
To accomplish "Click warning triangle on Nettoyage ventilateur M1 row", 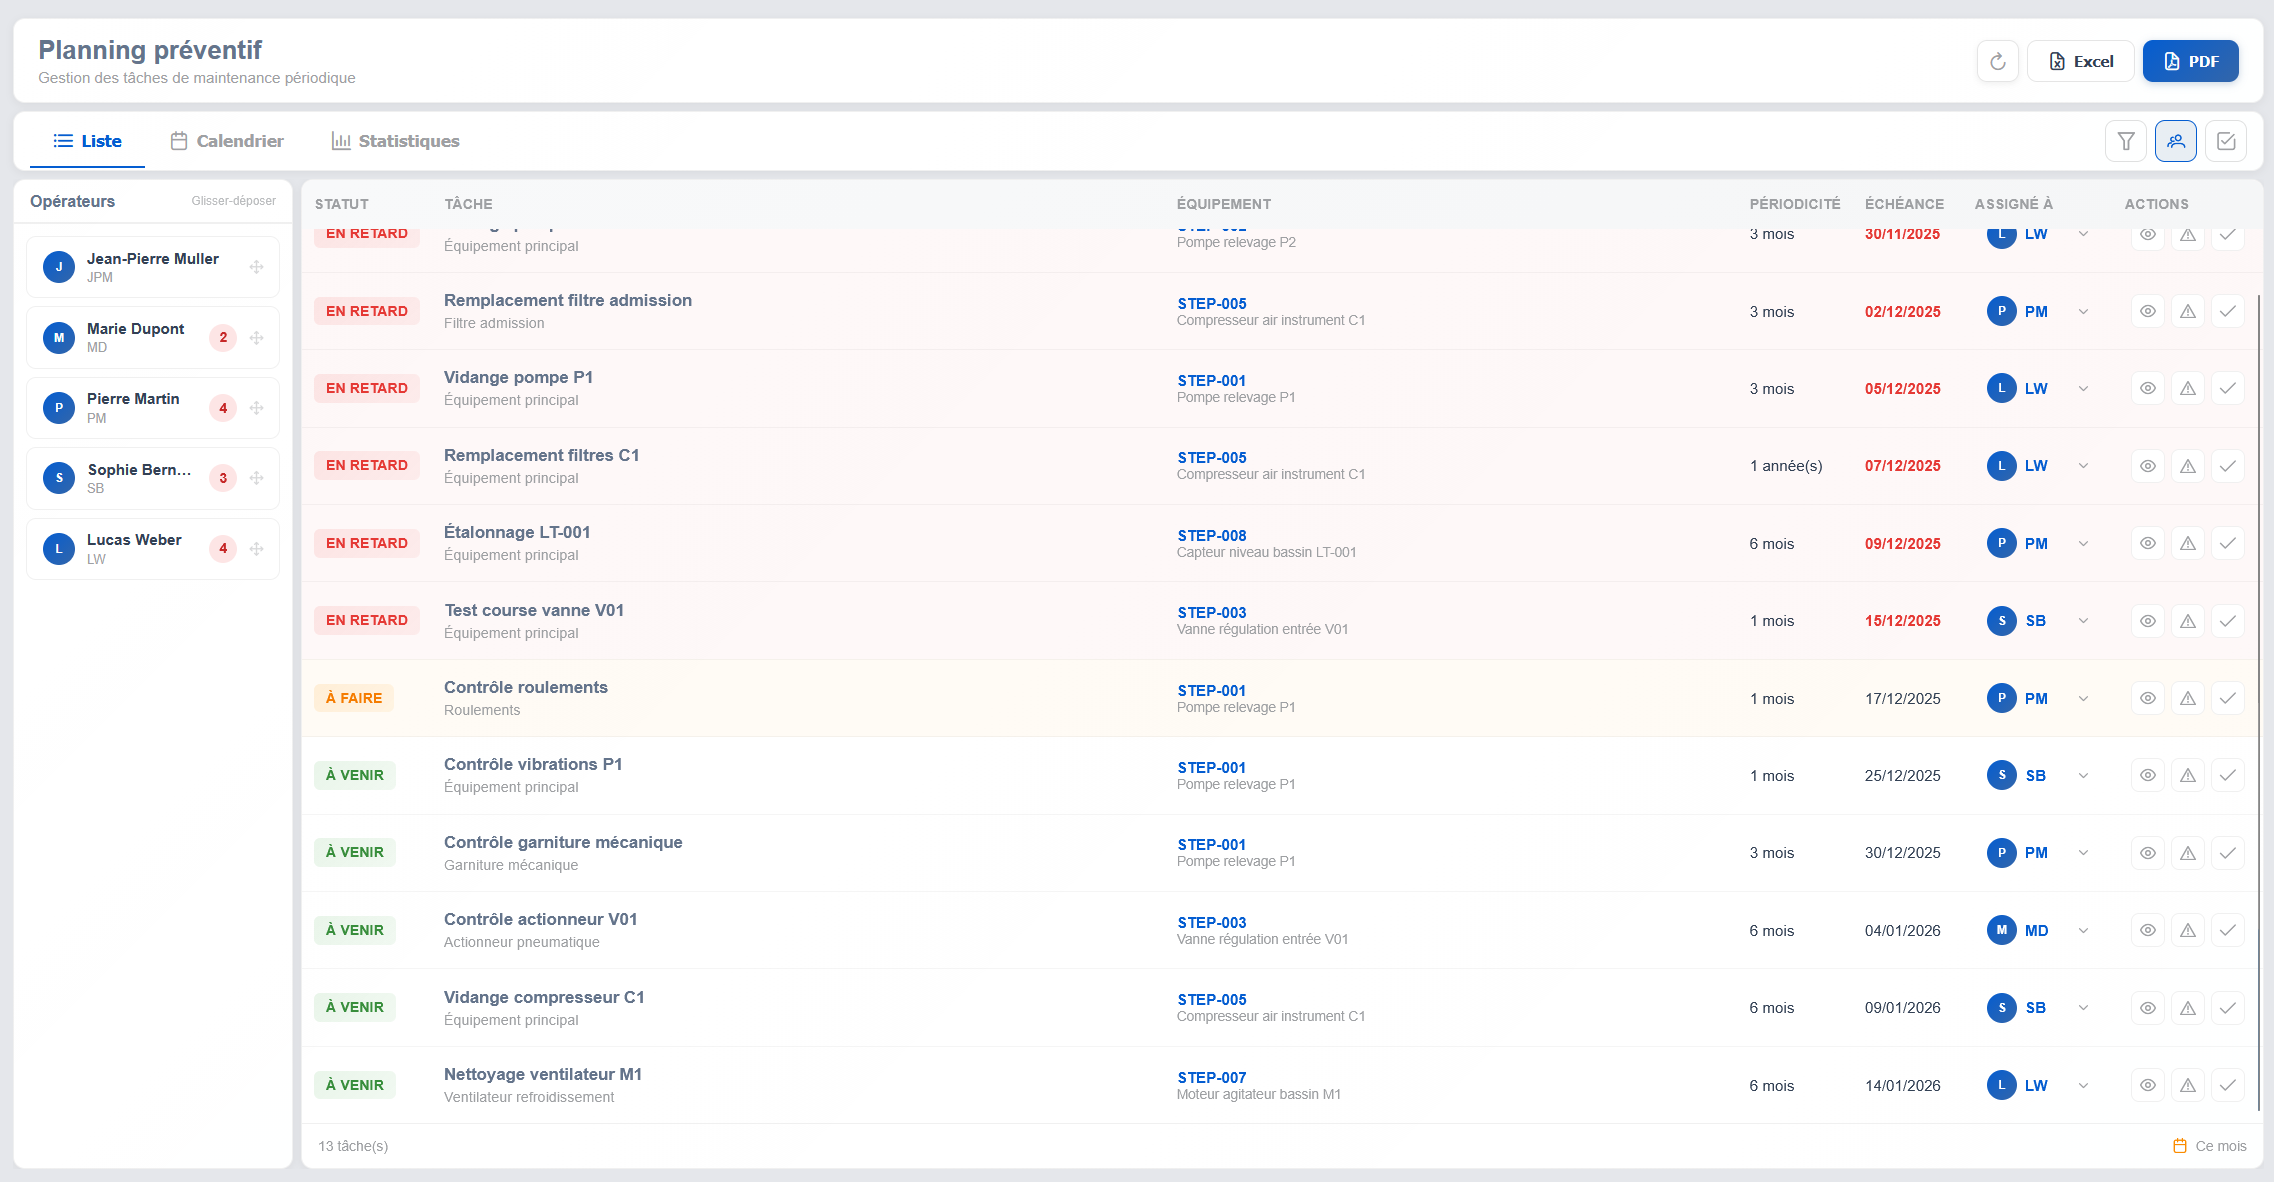I will pyautogui.click(x=2187, y=1086).
